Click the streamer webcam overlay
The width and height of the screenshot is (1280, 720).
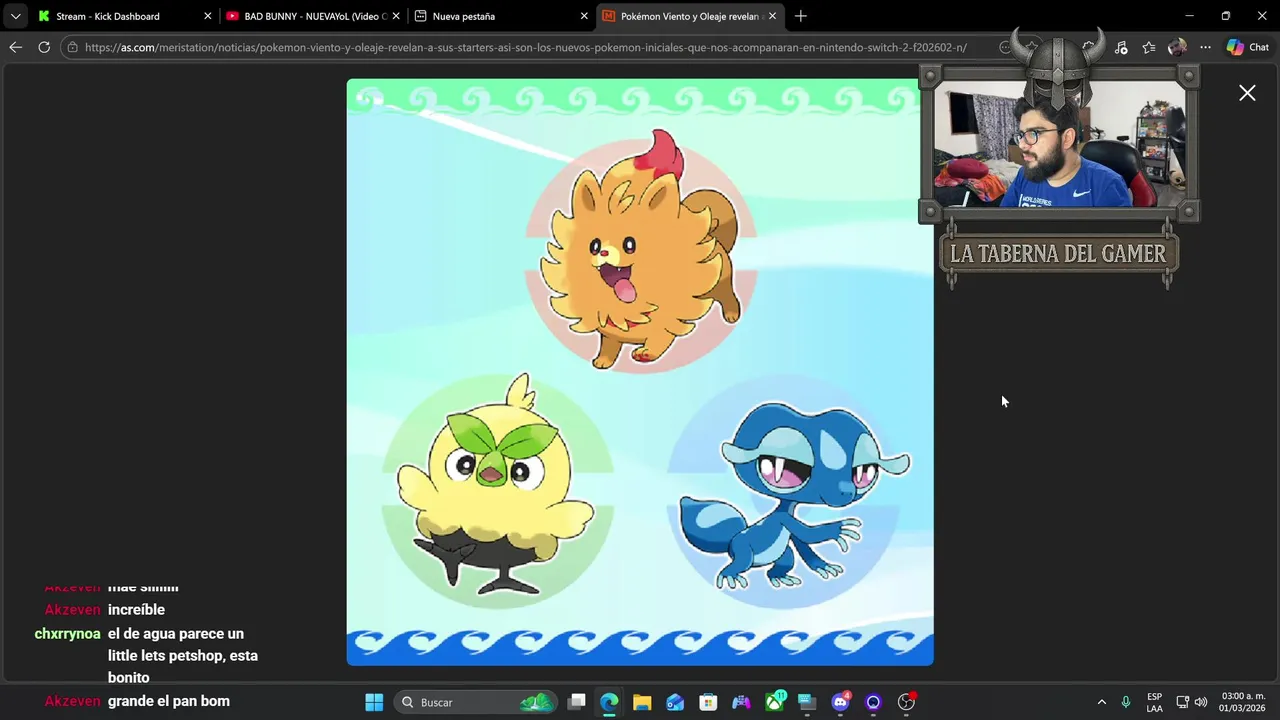coord(1059,144)
